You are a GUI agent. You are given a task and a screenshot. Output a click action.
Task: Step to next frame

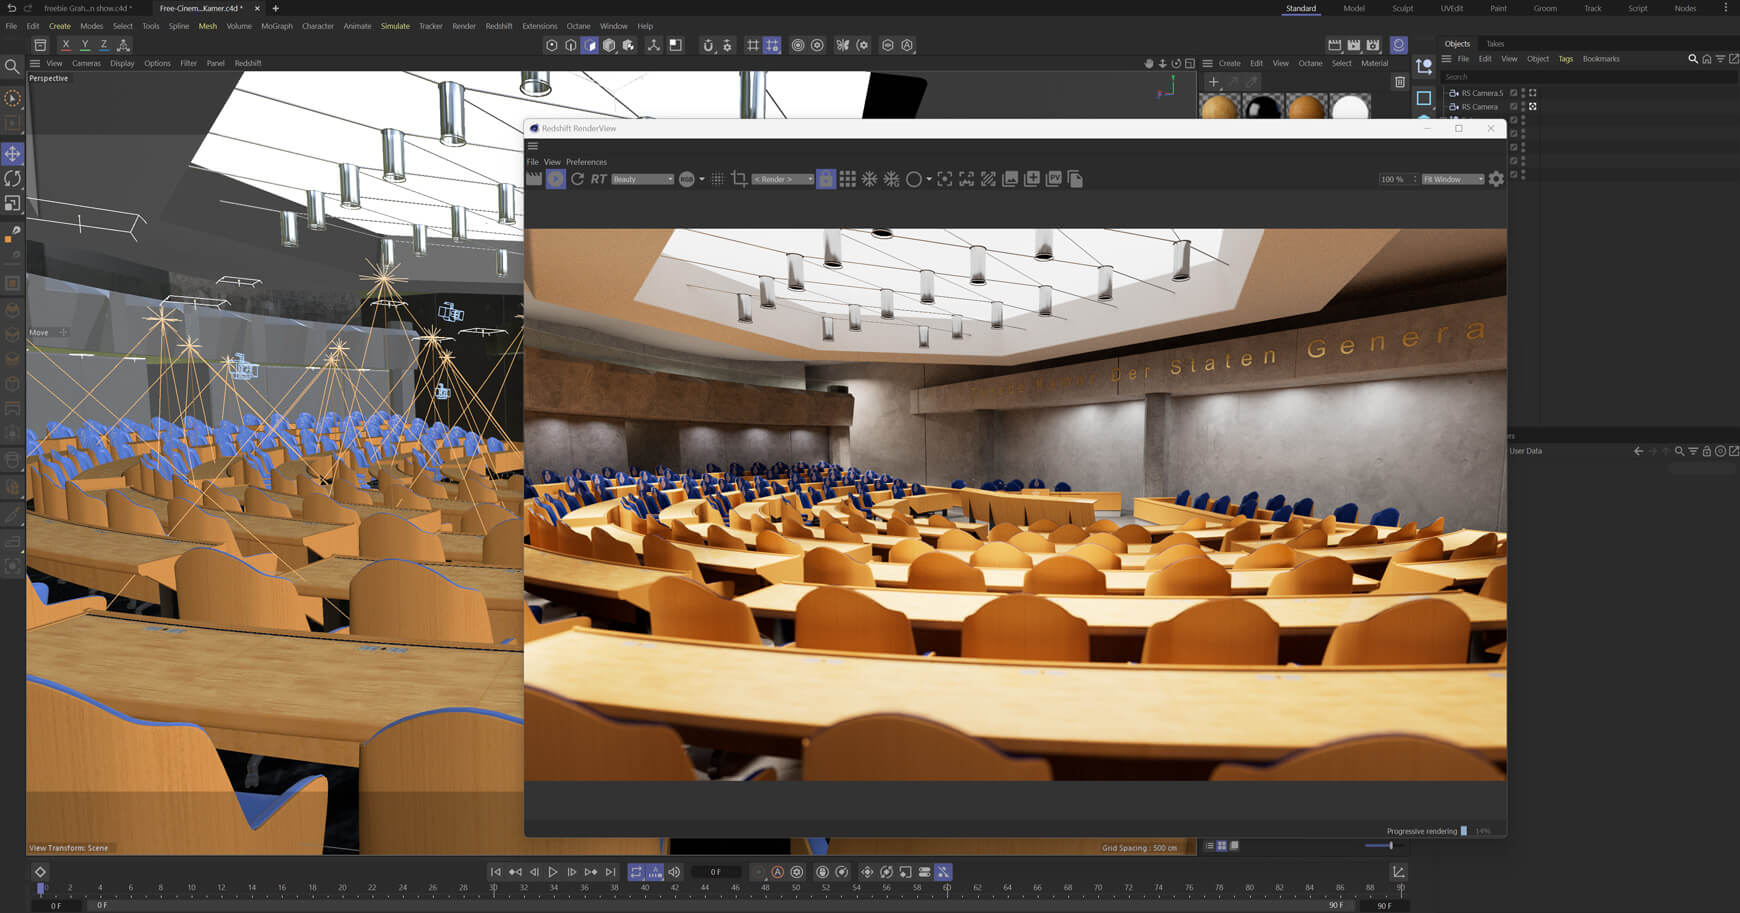572,872
